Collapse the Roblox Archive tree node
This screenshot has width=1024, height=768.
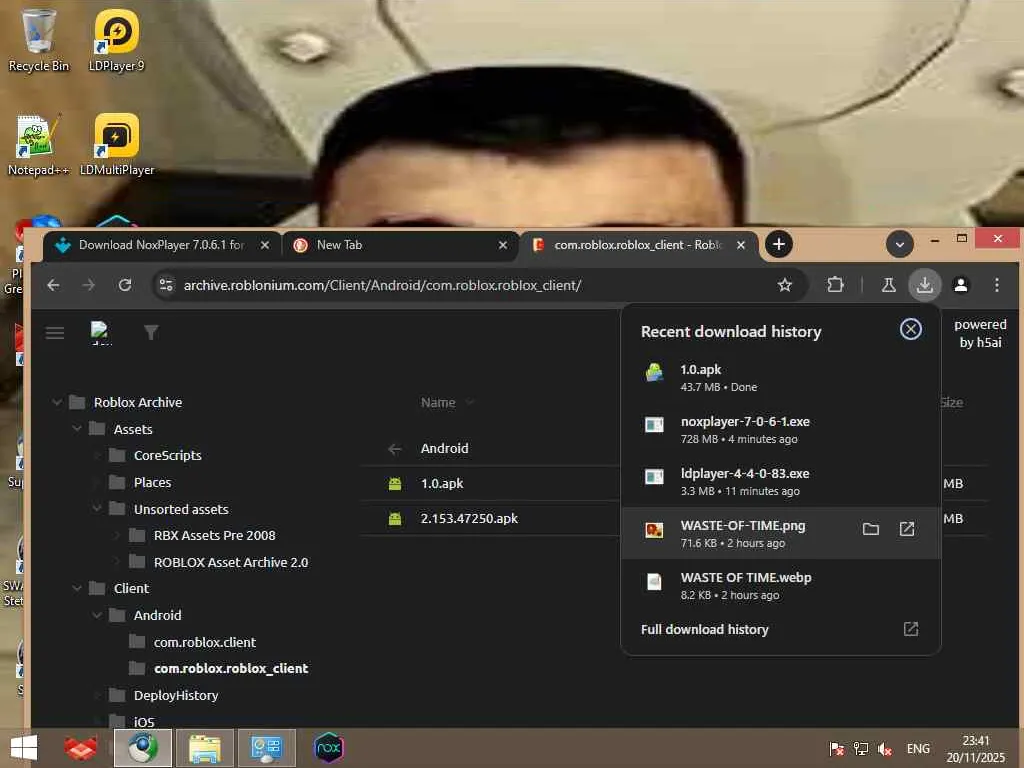57,402
